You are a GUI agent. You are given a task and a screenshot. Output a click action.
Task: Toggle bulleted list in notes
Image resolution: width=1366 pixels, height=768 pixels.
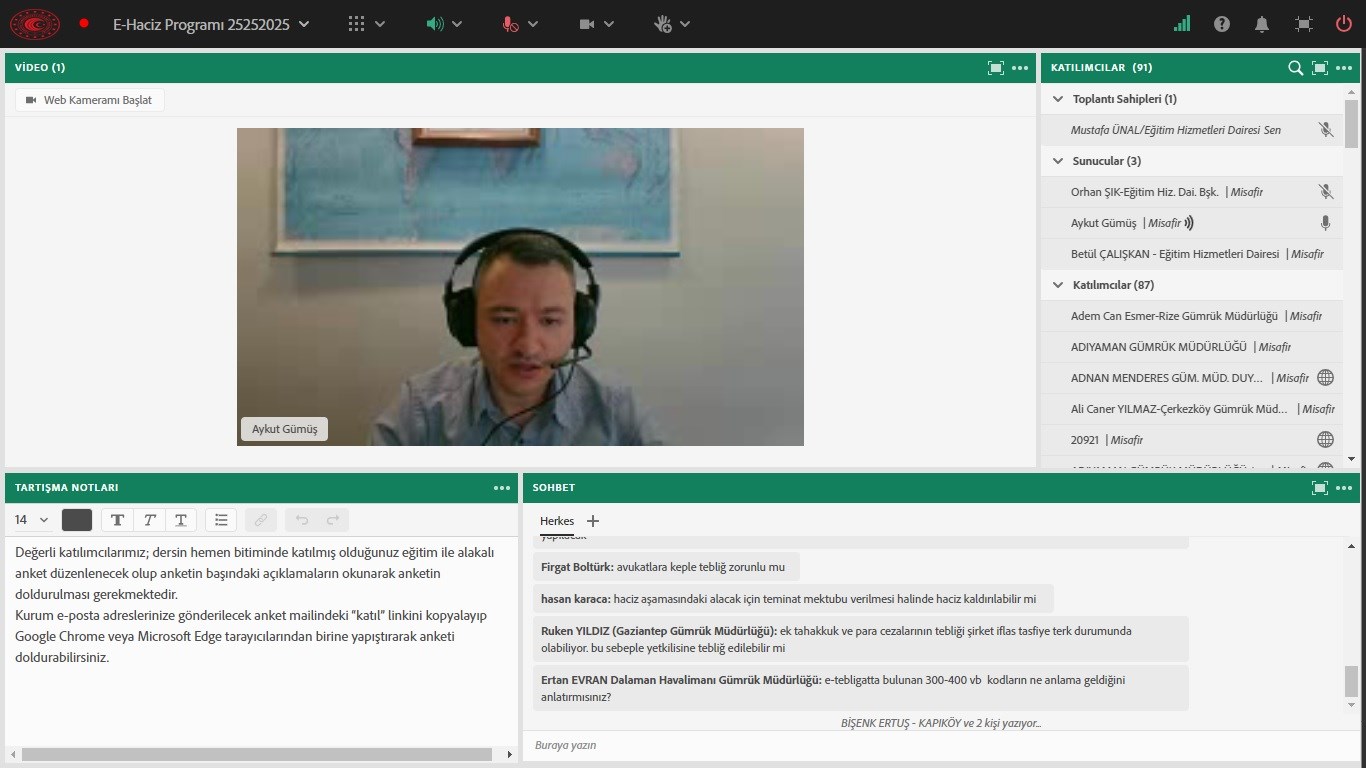(x=221, y=520)
